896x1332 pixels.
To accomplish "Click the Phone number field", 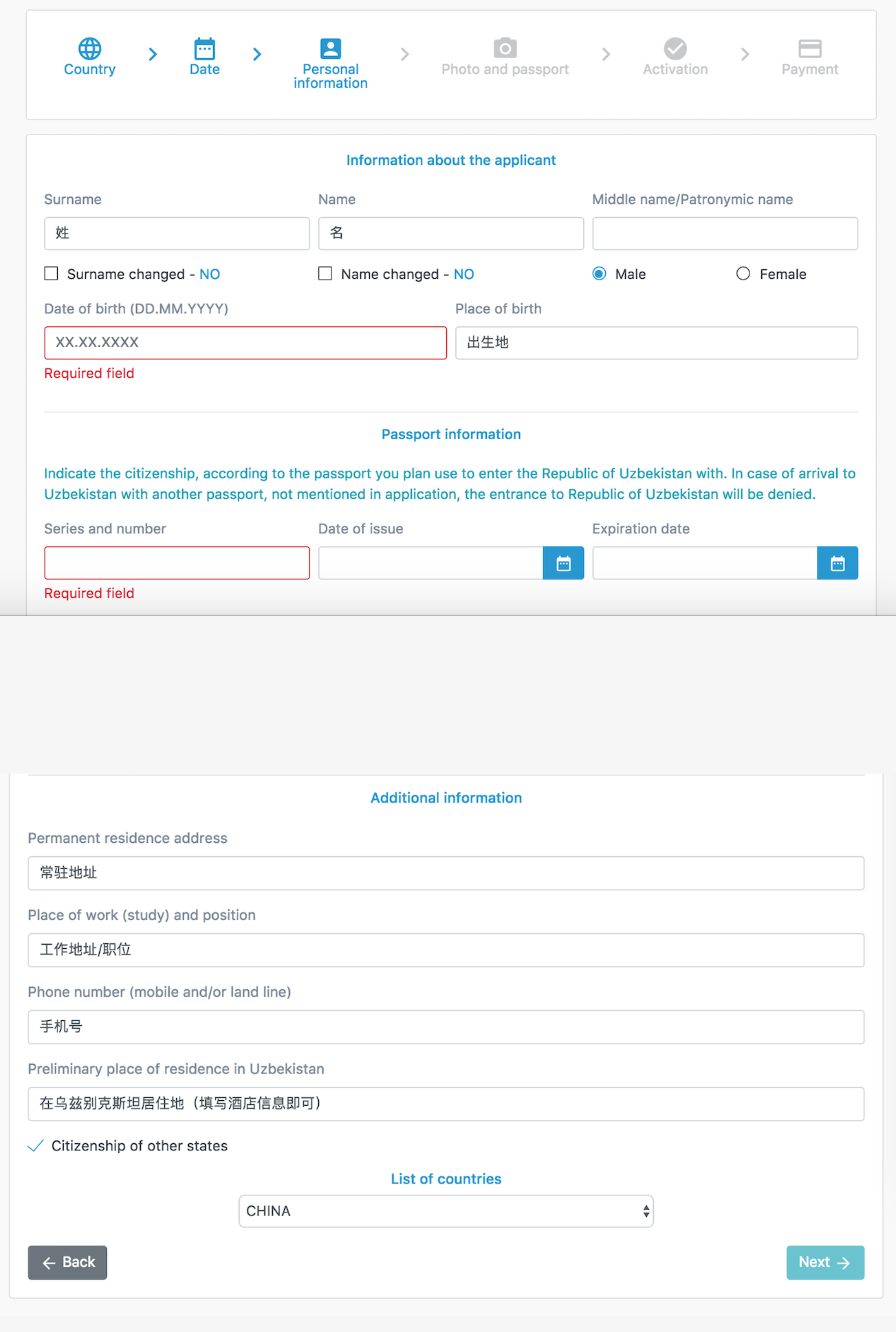I will click(446, 1027).
